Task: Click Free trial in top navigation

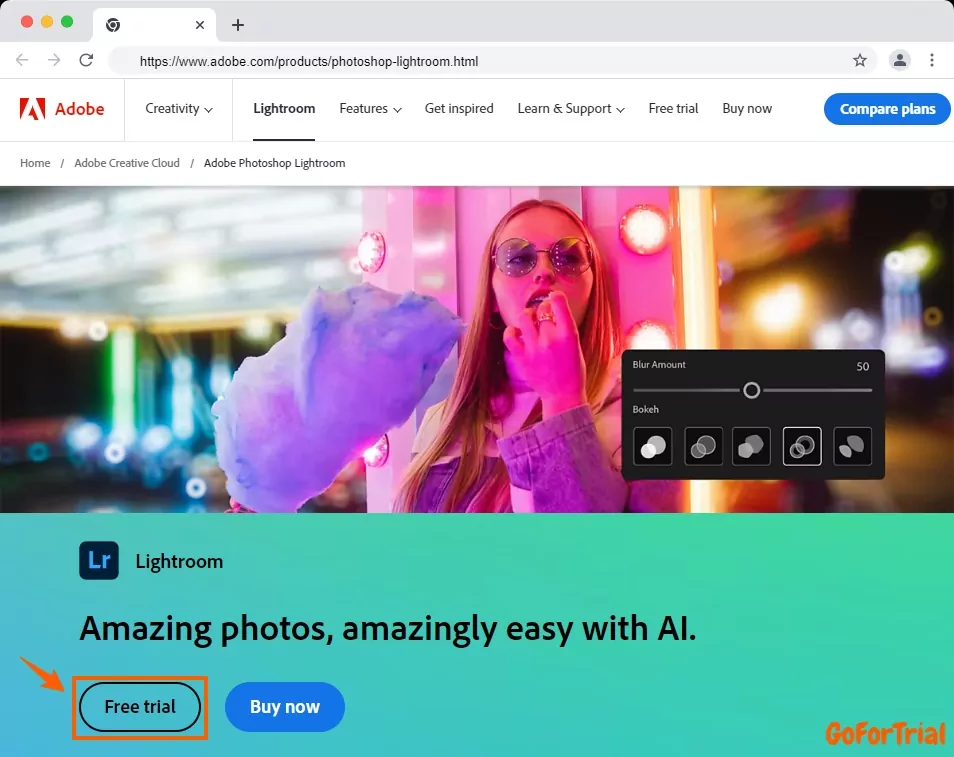Action: pos(673,109)
